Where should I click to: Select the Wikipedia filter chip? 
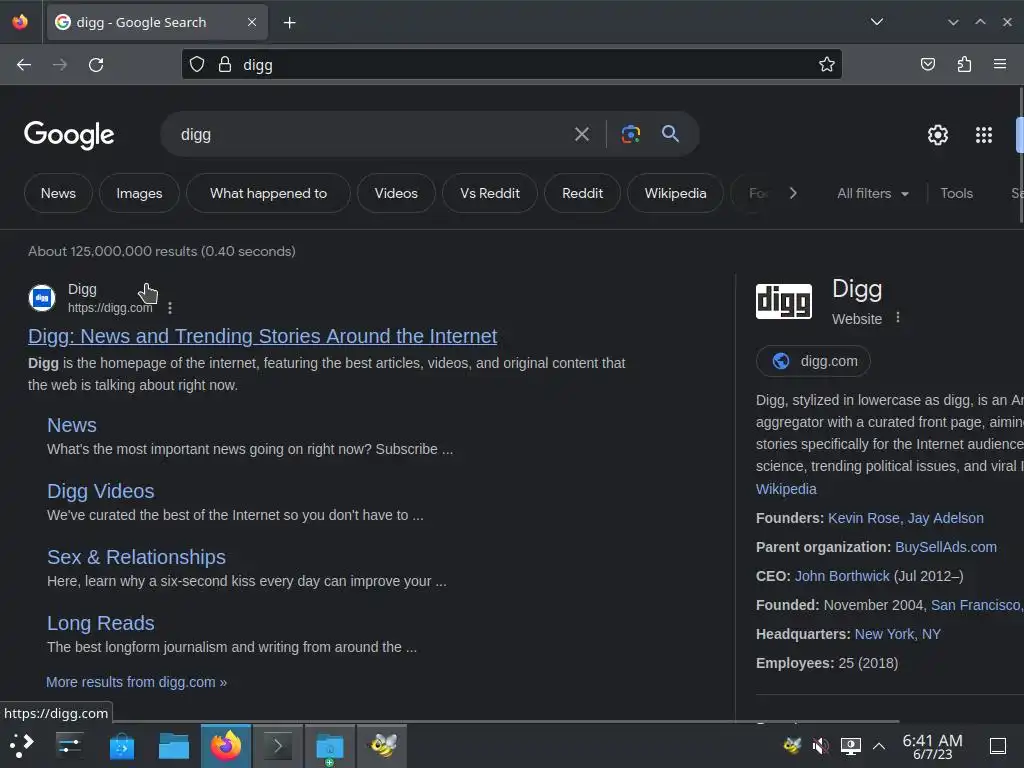tap(675, 193)
